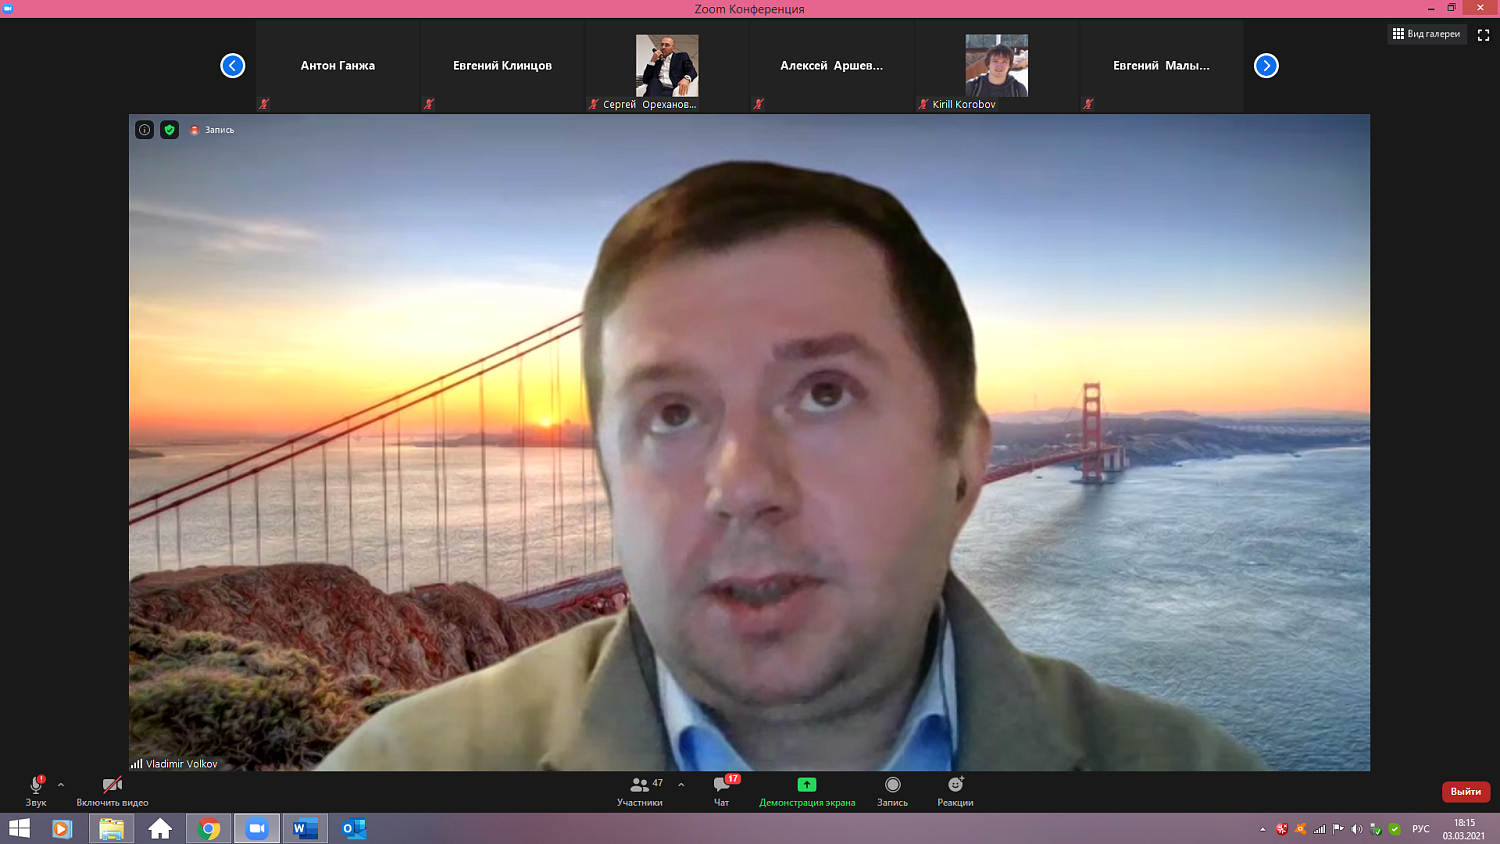Switch to gallery view (Вид галереи)
The height and width of the screenshot is (844, 1500).
(1426, 34)
